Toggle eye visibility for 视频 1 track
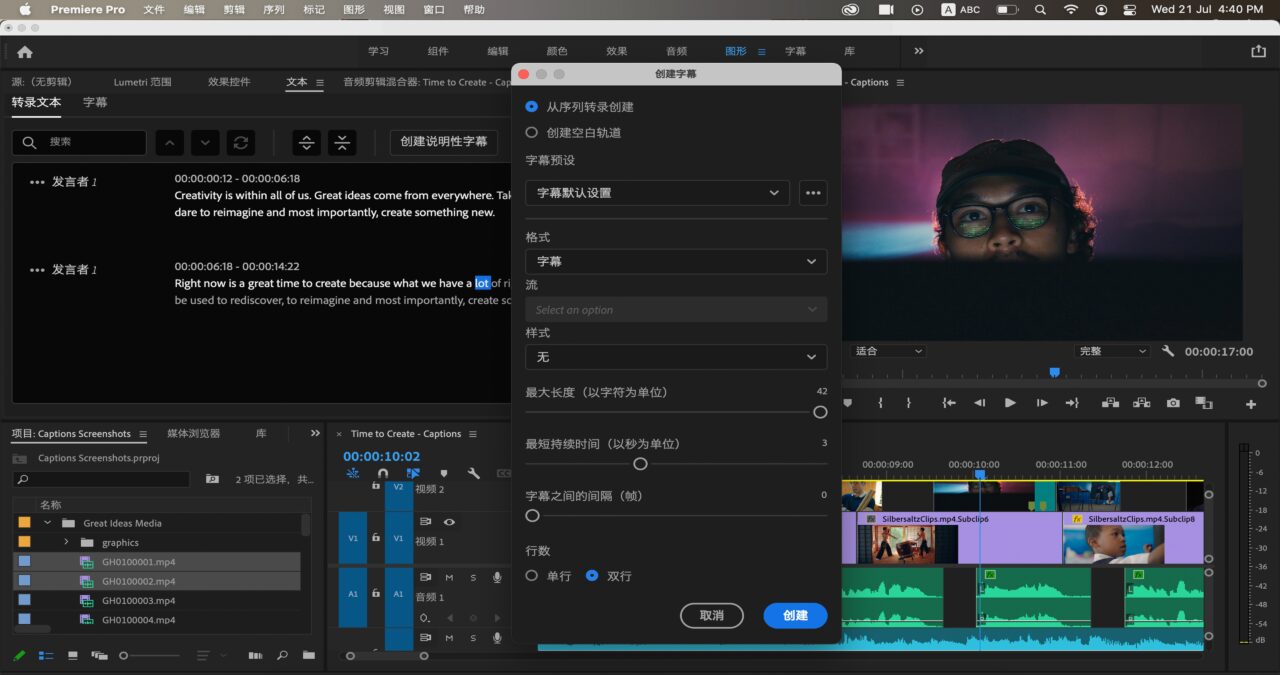Screen dimensions: 1280x675 (x=449, y=522)
